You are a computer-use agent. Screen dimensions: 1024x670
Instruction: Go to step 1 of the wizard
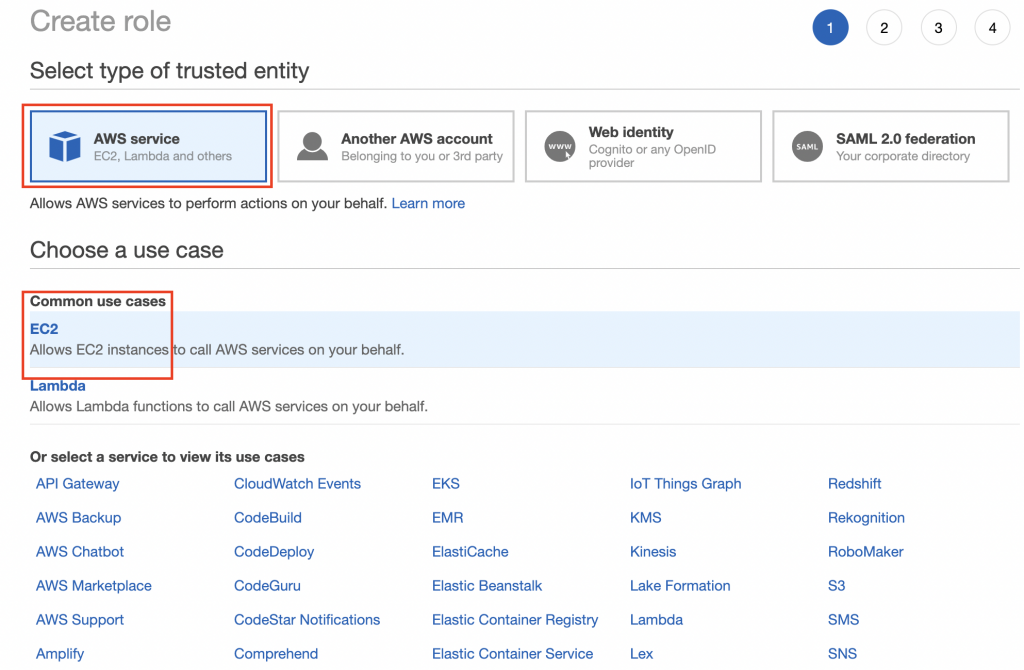pyautogui.click(x=830, y=27)
